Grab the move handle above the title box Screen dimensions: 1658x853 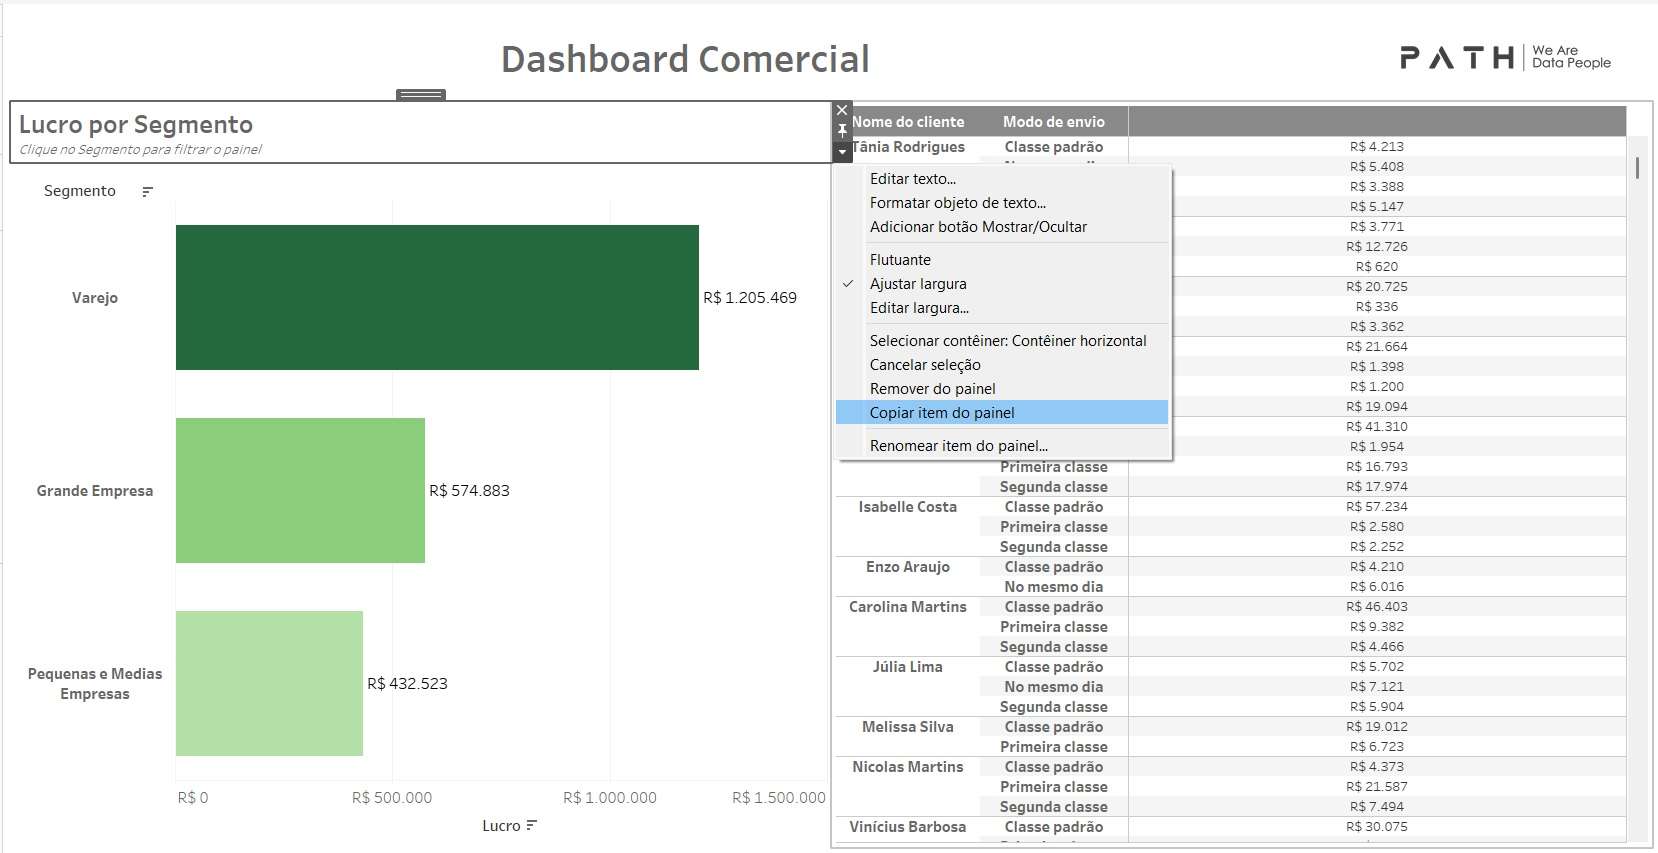[x=421, y=95]
